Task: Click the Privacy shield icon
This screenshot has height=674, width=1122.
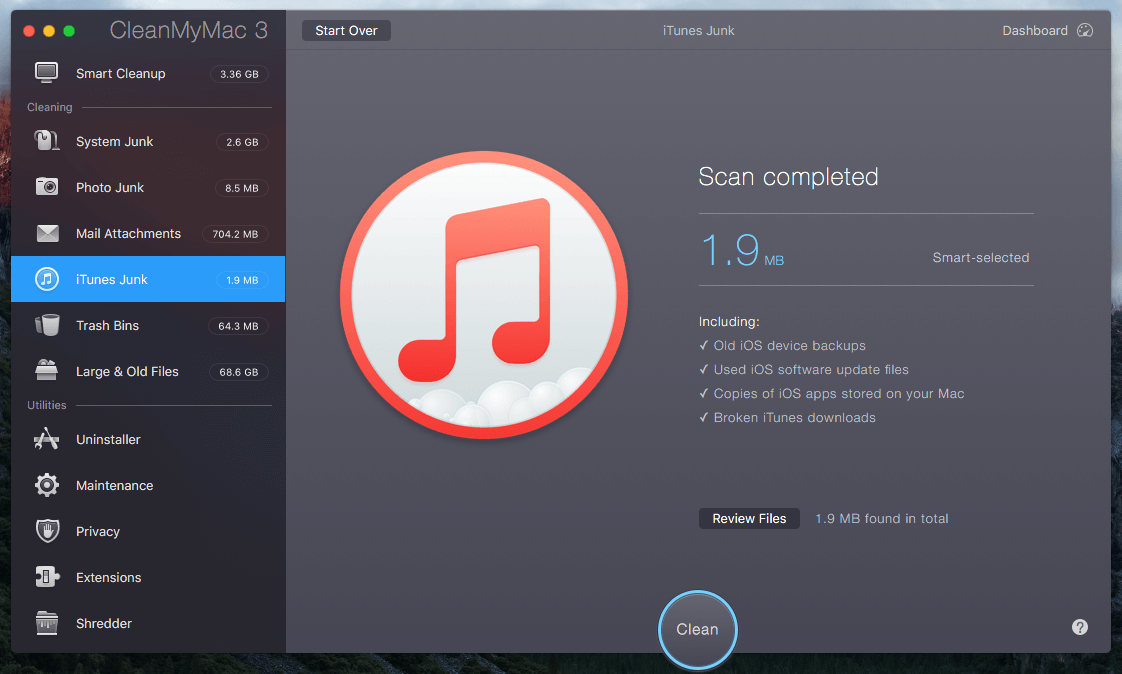Action: (x=47, y=531)
